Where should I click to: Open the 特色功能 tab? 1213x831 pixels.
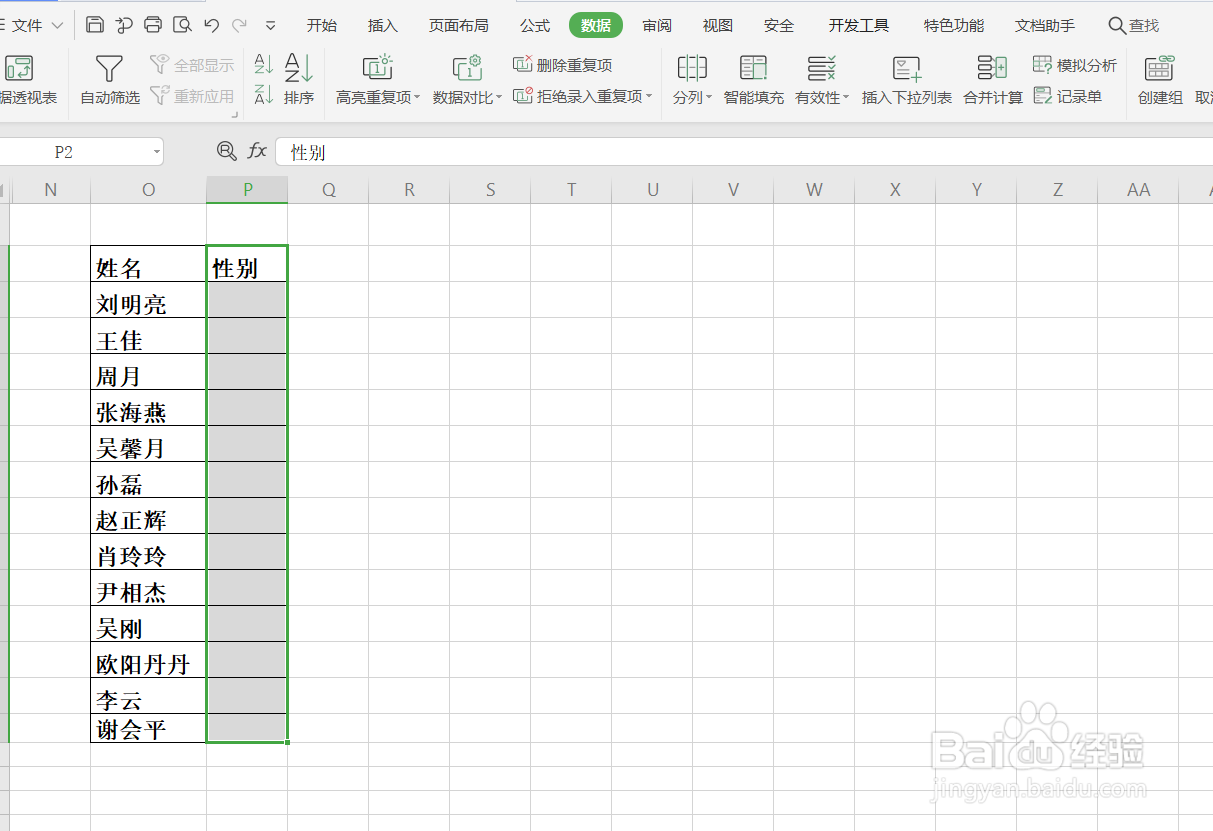pos(954,25)
